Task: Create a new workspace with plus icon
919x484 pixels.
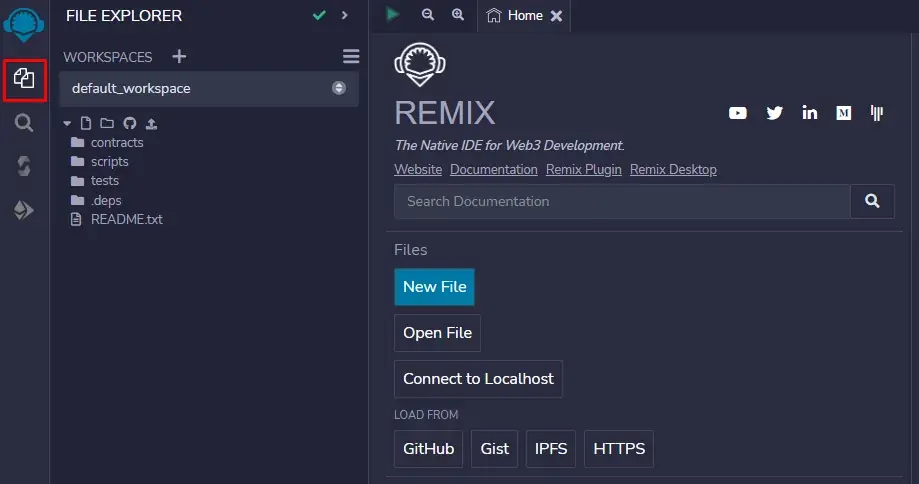Action: coord(179,56)
